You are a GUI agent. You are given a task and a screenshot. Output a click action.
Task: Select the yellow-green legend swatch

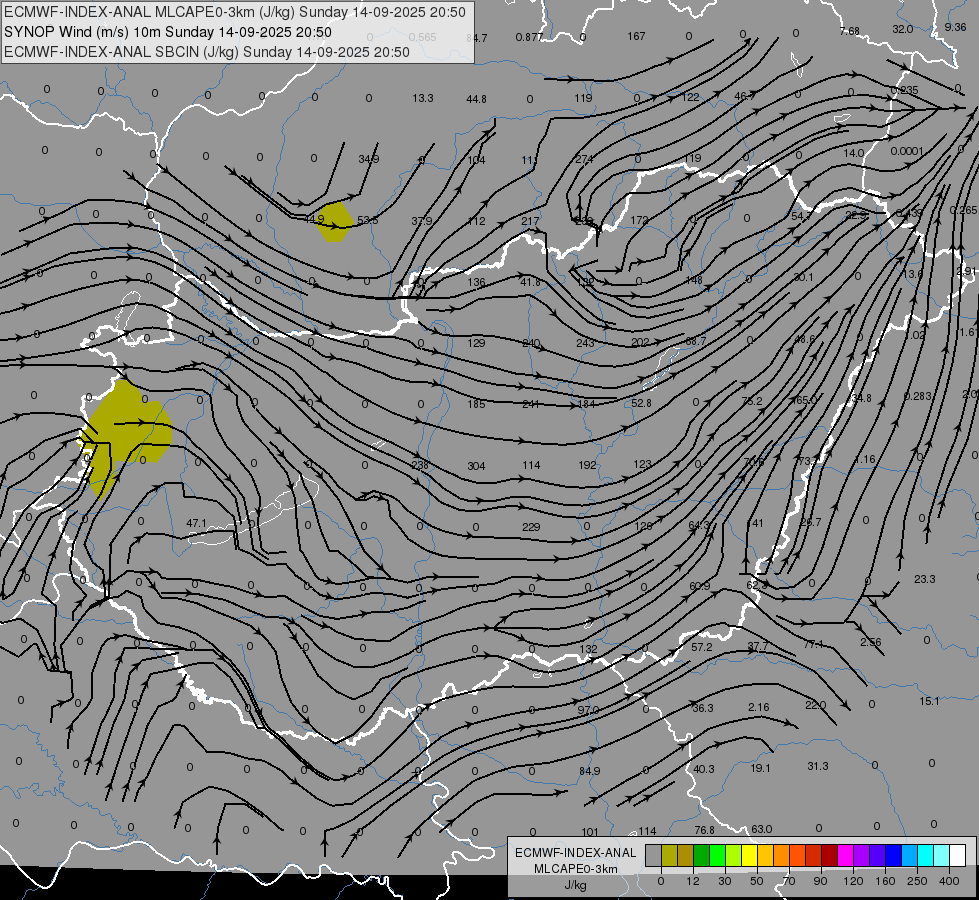[x=734, y=855]
